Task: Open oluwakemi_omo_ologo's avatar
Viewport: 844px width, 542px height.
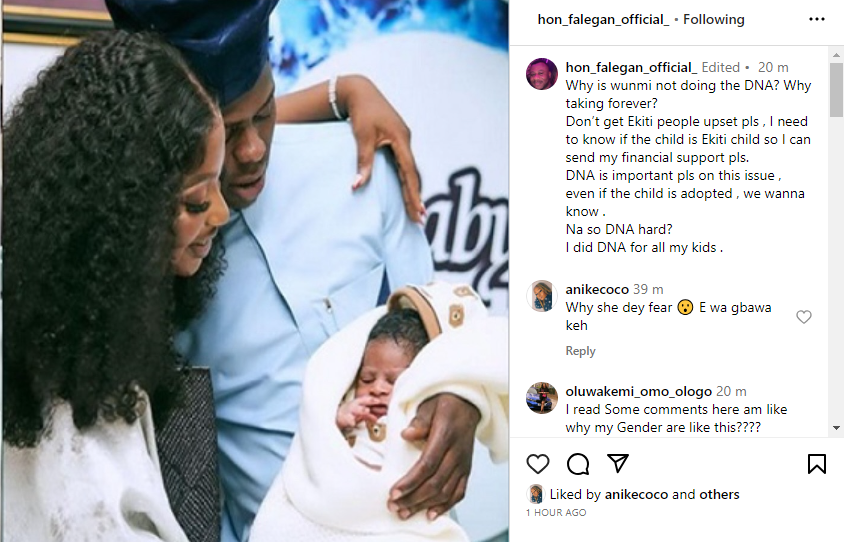Action: [x=541, y=398]
